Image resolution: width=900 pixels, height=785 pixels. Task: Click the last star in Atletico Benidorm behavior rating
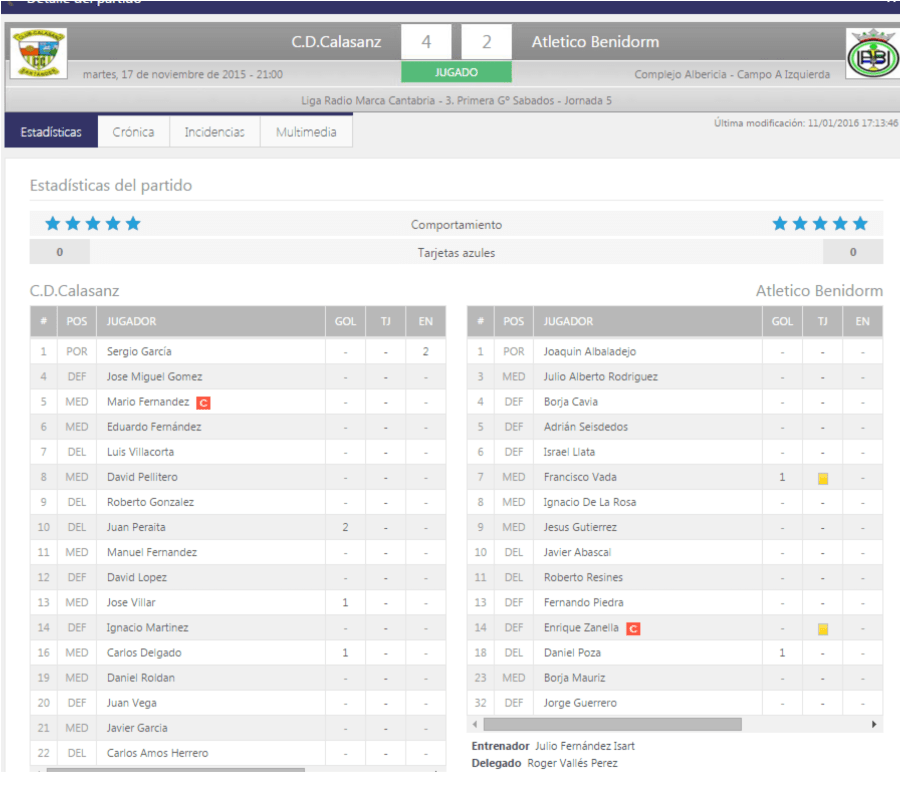pyautogui.click(x=860, y=224)
